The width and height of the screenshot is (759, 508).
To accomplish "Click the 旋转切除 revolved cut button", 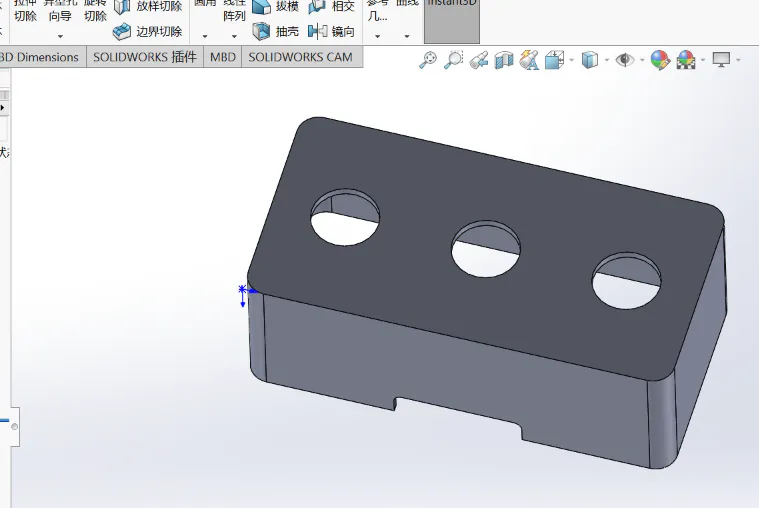I will [95, 11].
